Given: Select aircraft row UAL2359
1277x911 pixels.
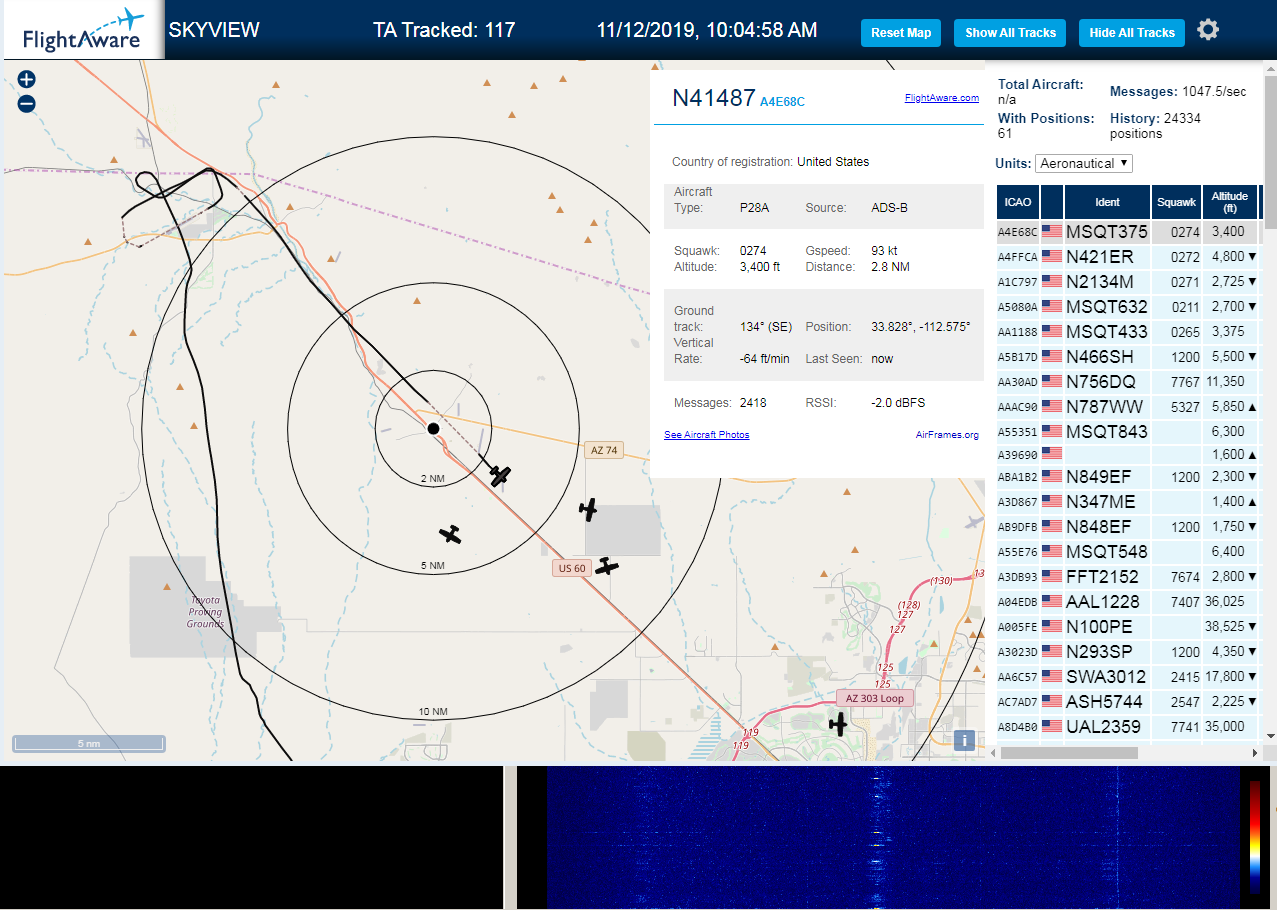Looking at the screenshot, I should 1128,726.
